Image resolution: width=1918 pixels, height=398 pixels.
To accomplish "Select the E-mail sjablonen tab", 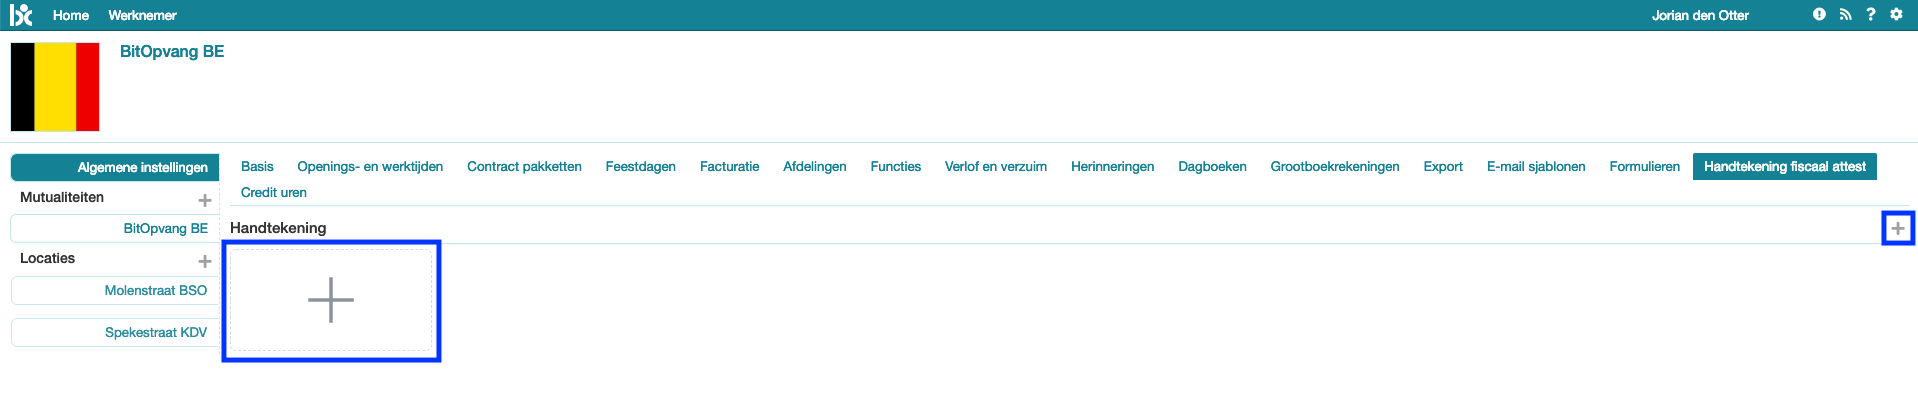I will (x=1535, y=166).
